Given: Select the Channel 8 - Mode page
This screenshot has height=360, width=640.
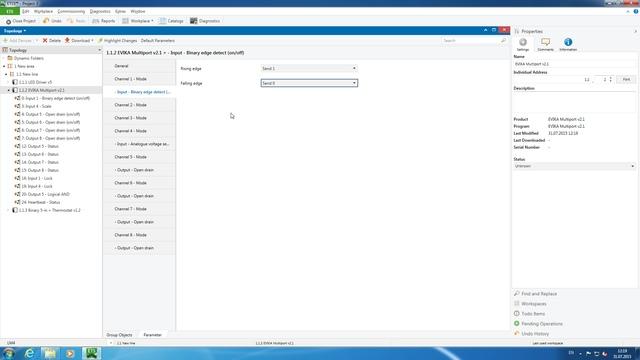Looking at the screenshot, I should pyautogui.click(x=139, y=235).
